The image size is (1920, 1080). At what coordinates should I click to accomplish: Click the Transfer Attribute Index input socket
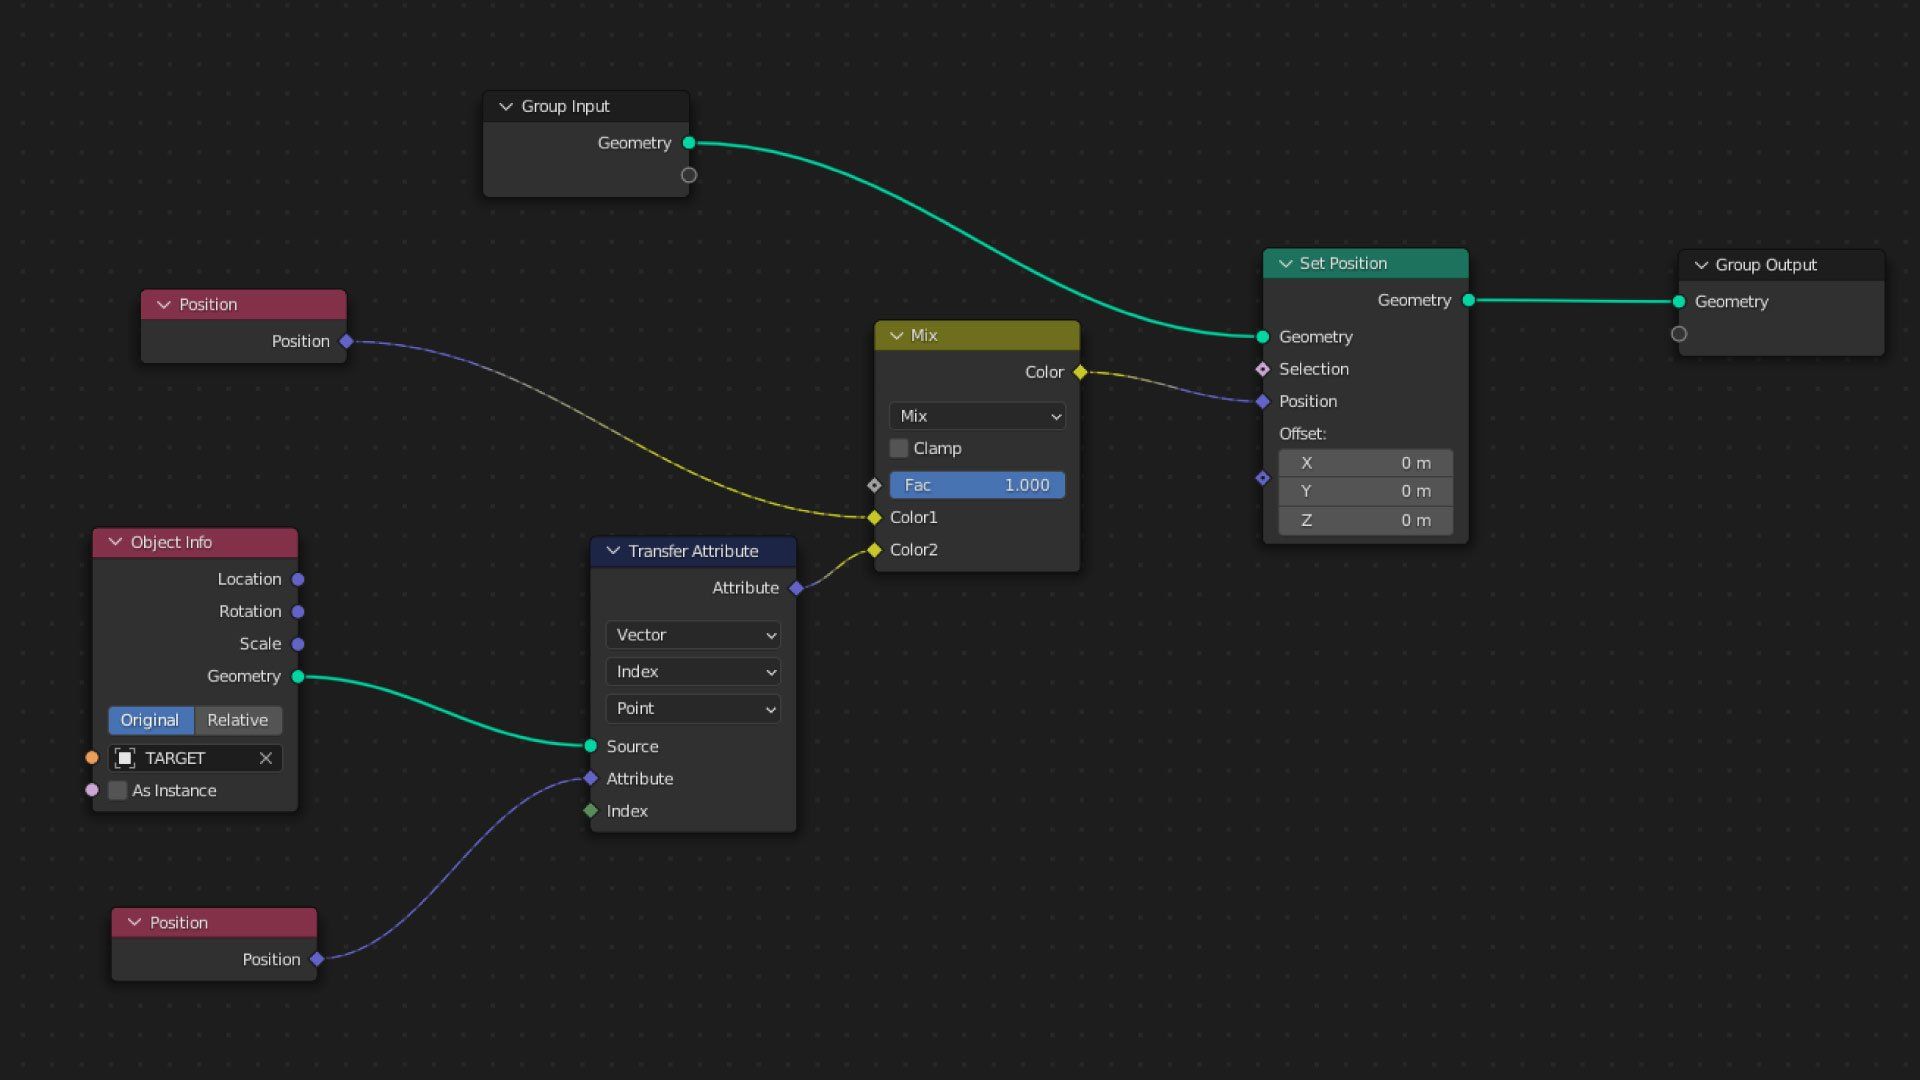coord(591,811)
